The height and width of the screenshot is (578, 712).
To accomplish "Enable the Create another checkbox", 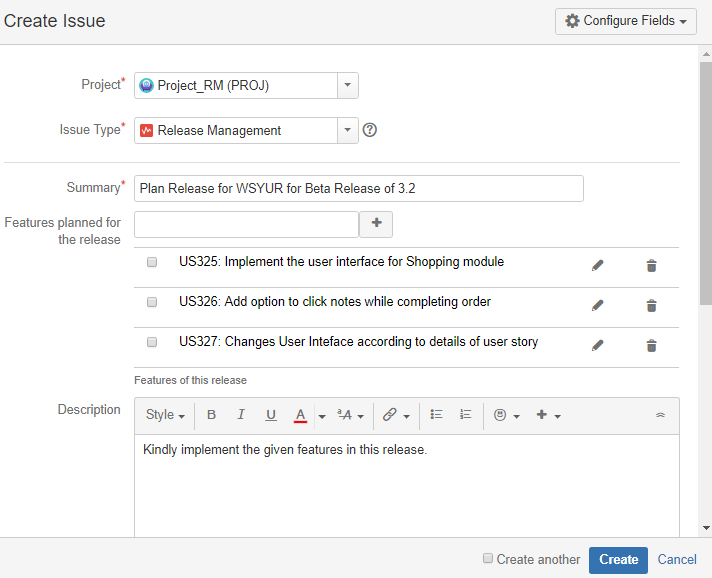I will [x=488, y=559].
